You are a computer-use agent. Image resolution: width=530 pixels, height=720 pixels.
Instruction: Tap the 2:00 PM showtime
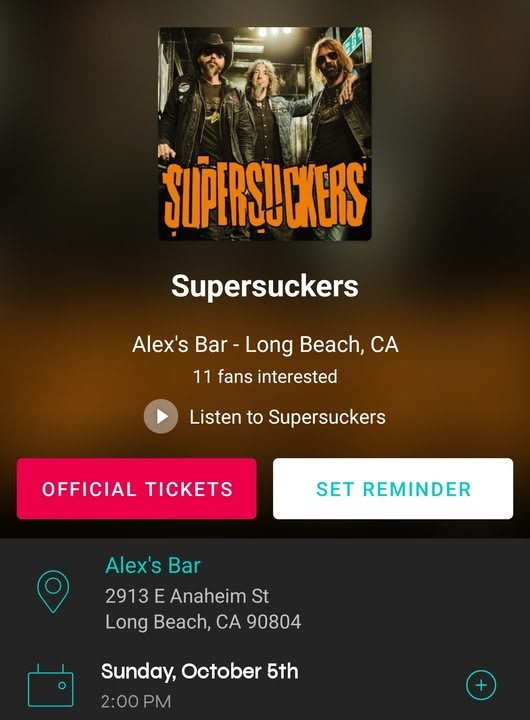point(136,701)
